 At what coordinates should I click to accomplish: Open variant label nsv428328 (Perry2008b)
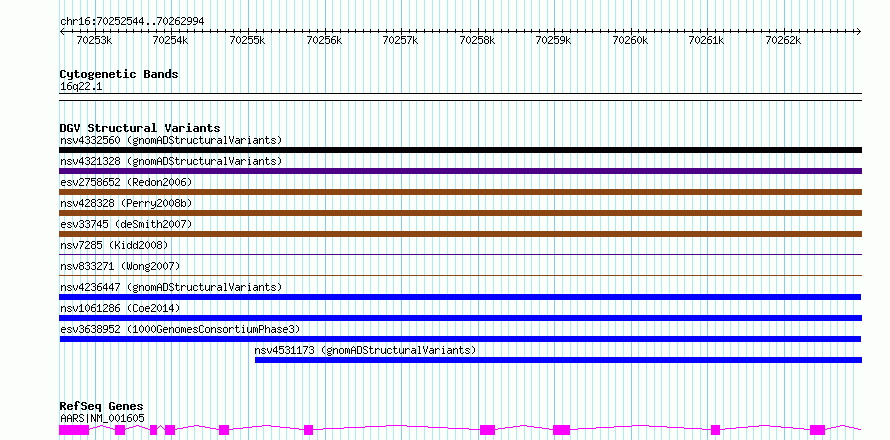coord(126,203)
